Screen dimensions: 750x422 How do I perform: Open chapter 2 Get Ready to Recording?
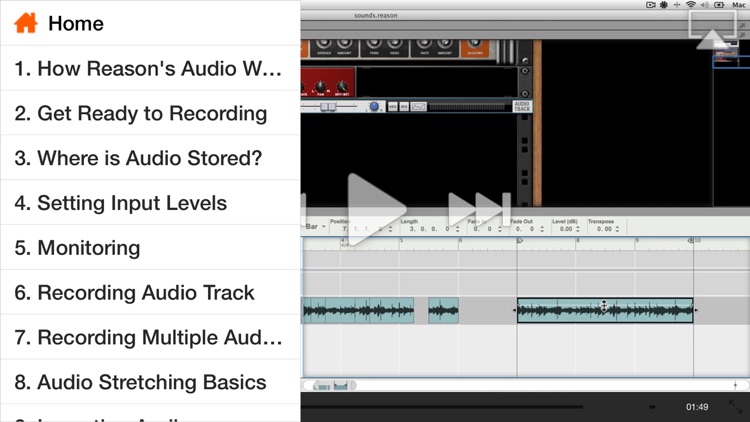pyautogui.click(x=150, y=113)
